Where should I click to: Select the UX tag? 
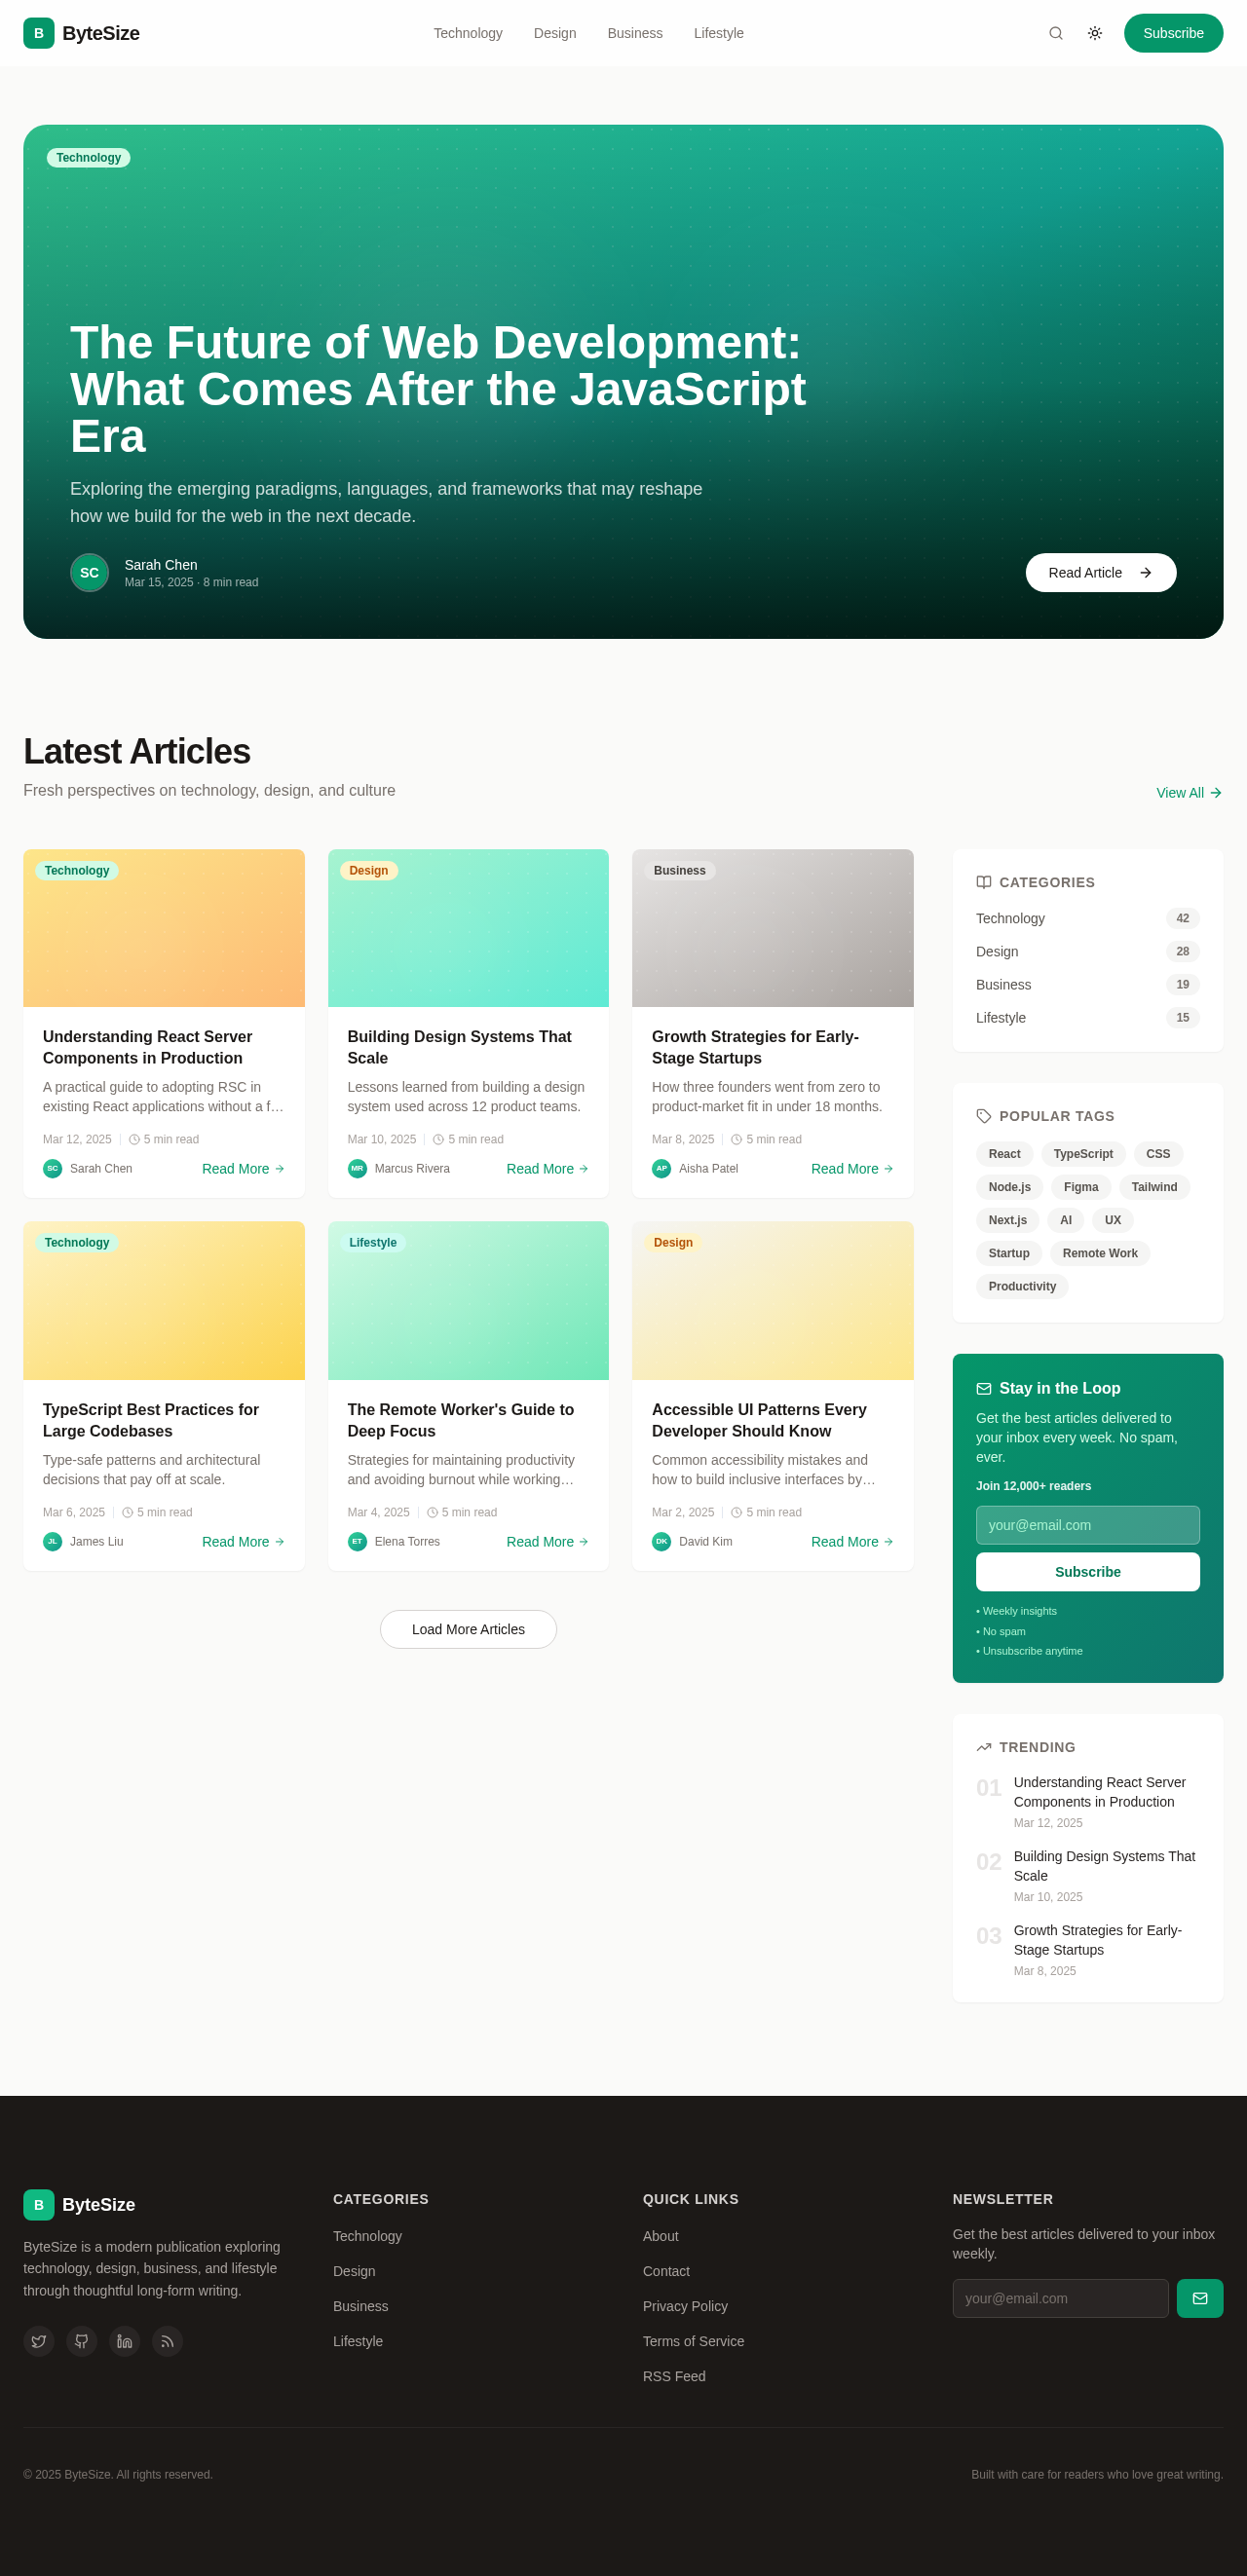coord(1112,1220)
